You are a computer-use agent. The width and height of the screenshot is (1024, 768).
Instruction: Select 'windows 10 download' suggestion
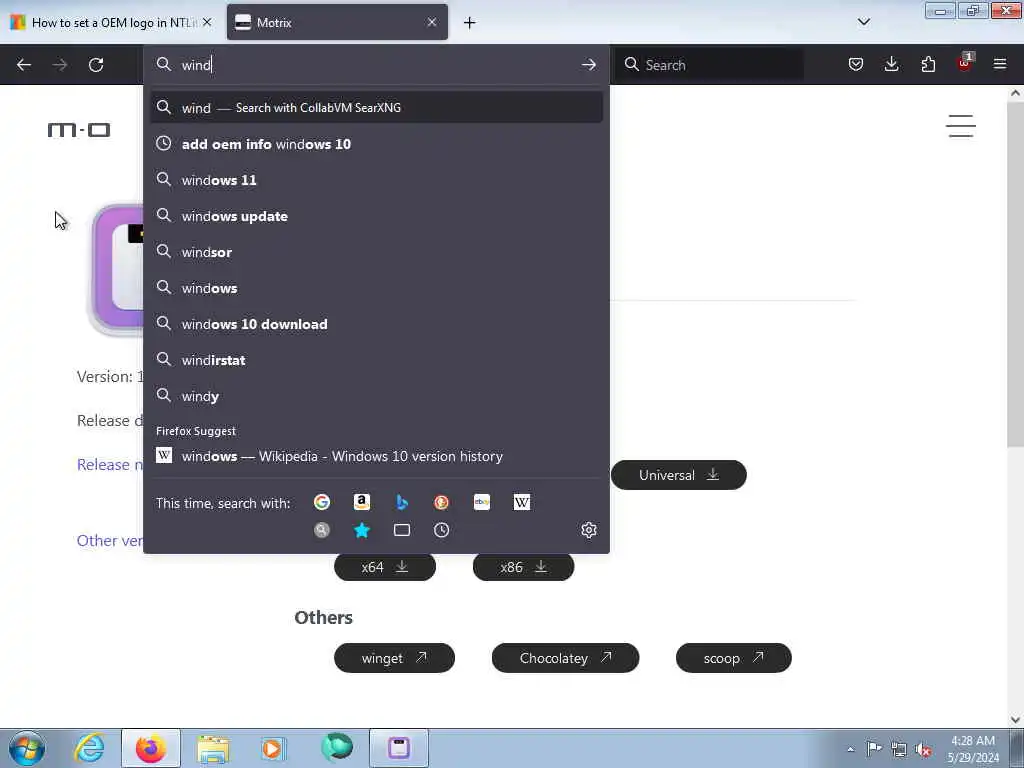pos(376,324)
